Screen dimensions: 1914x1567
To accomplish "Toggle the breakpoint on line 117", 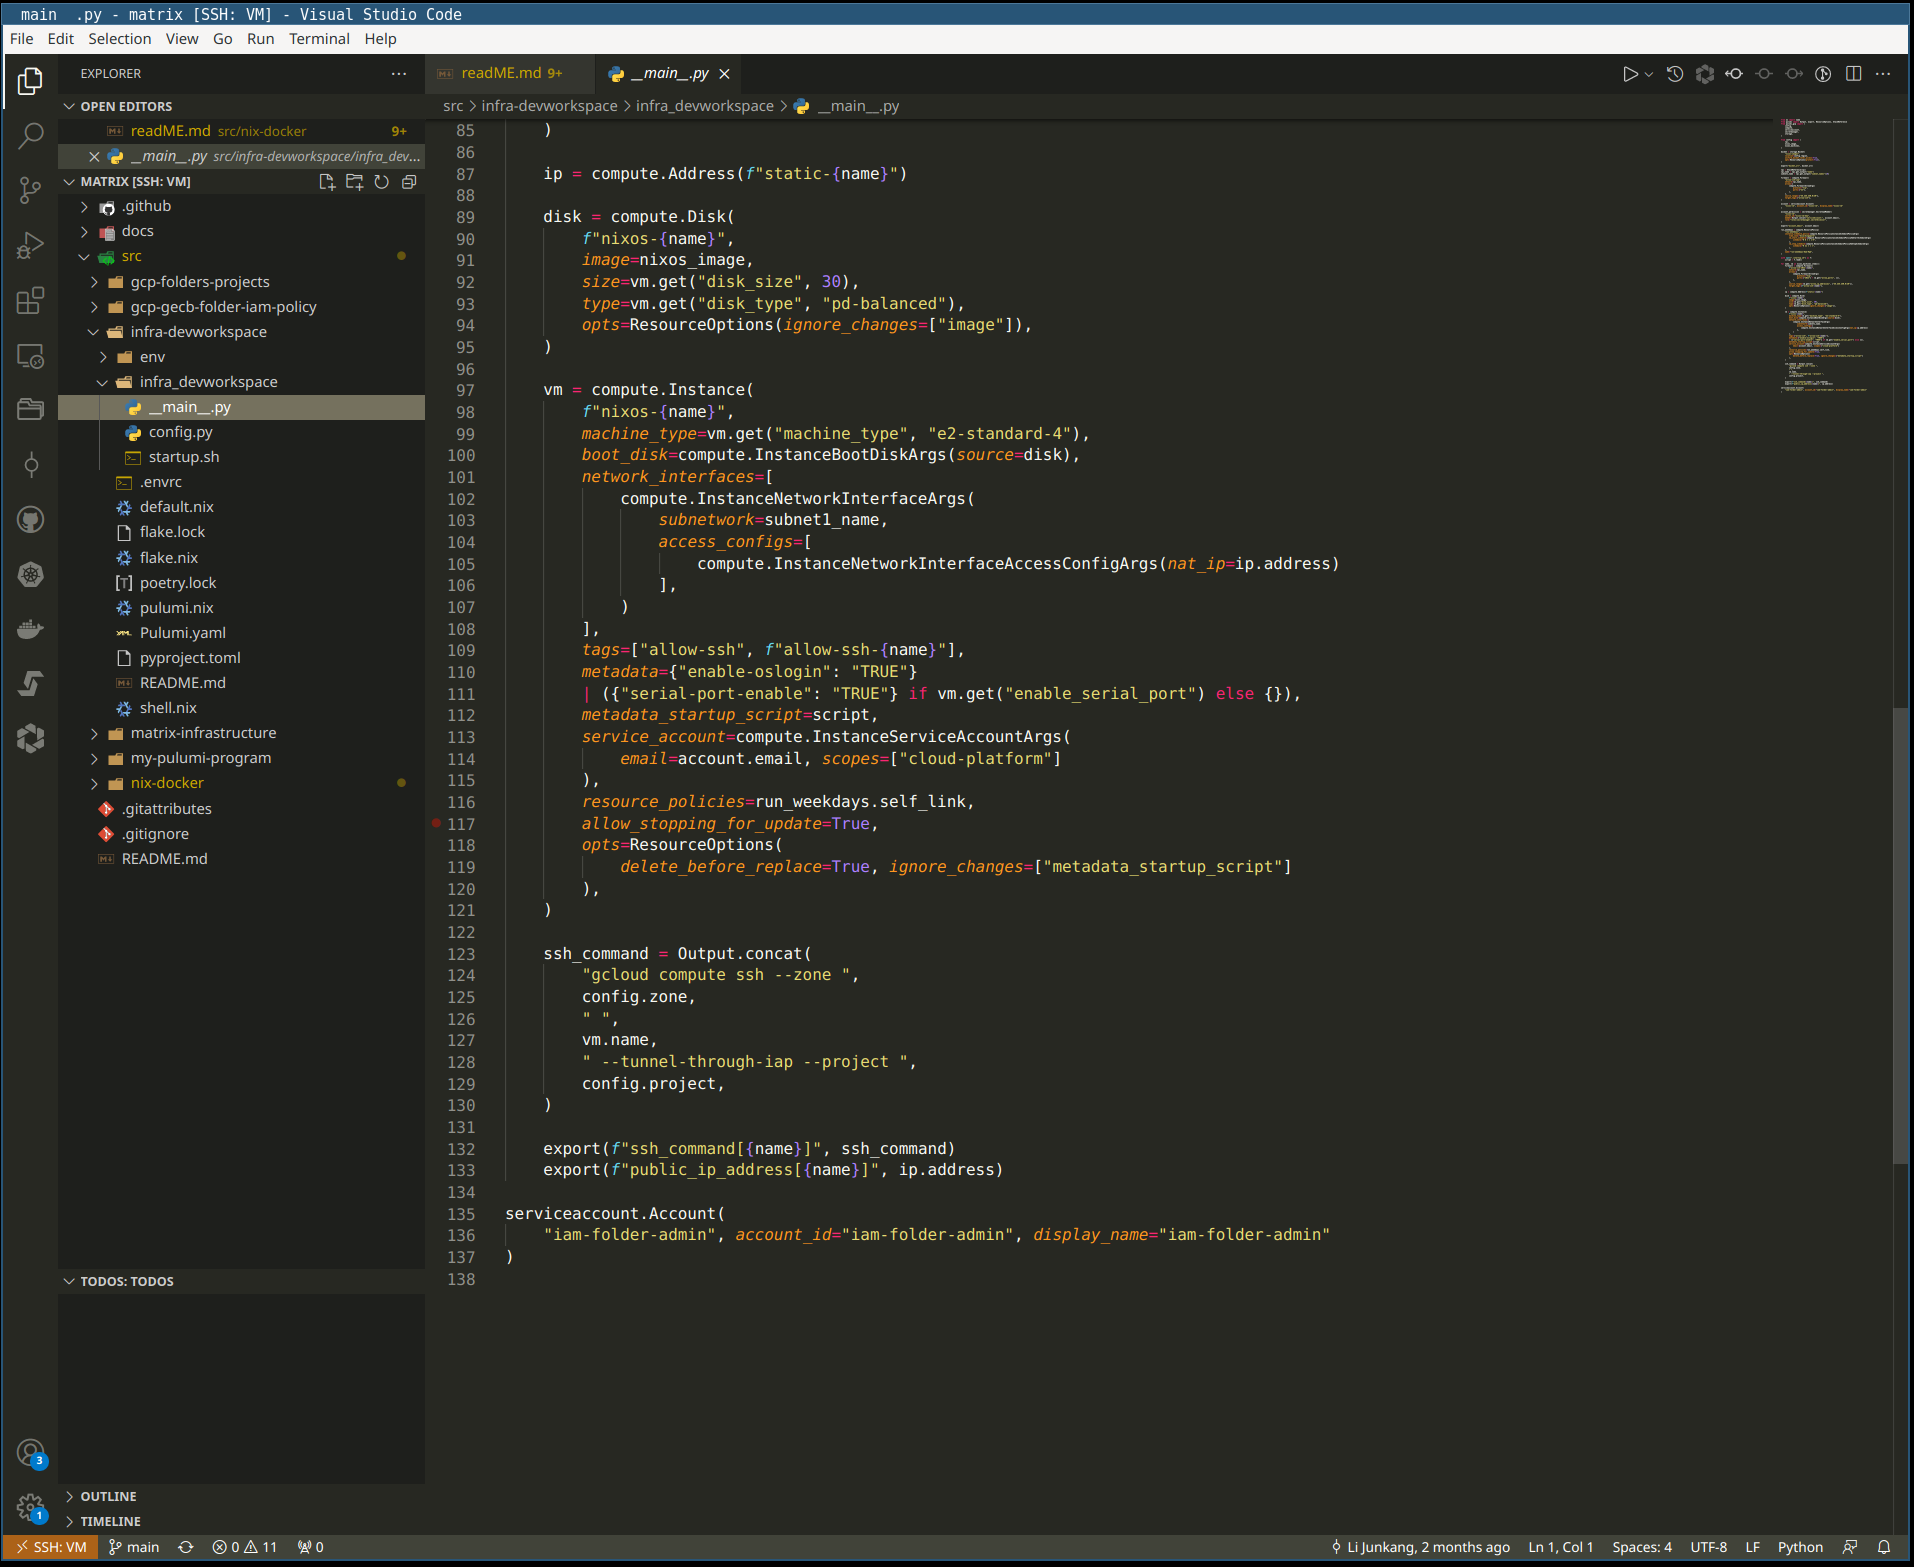I will click(436, 824).
